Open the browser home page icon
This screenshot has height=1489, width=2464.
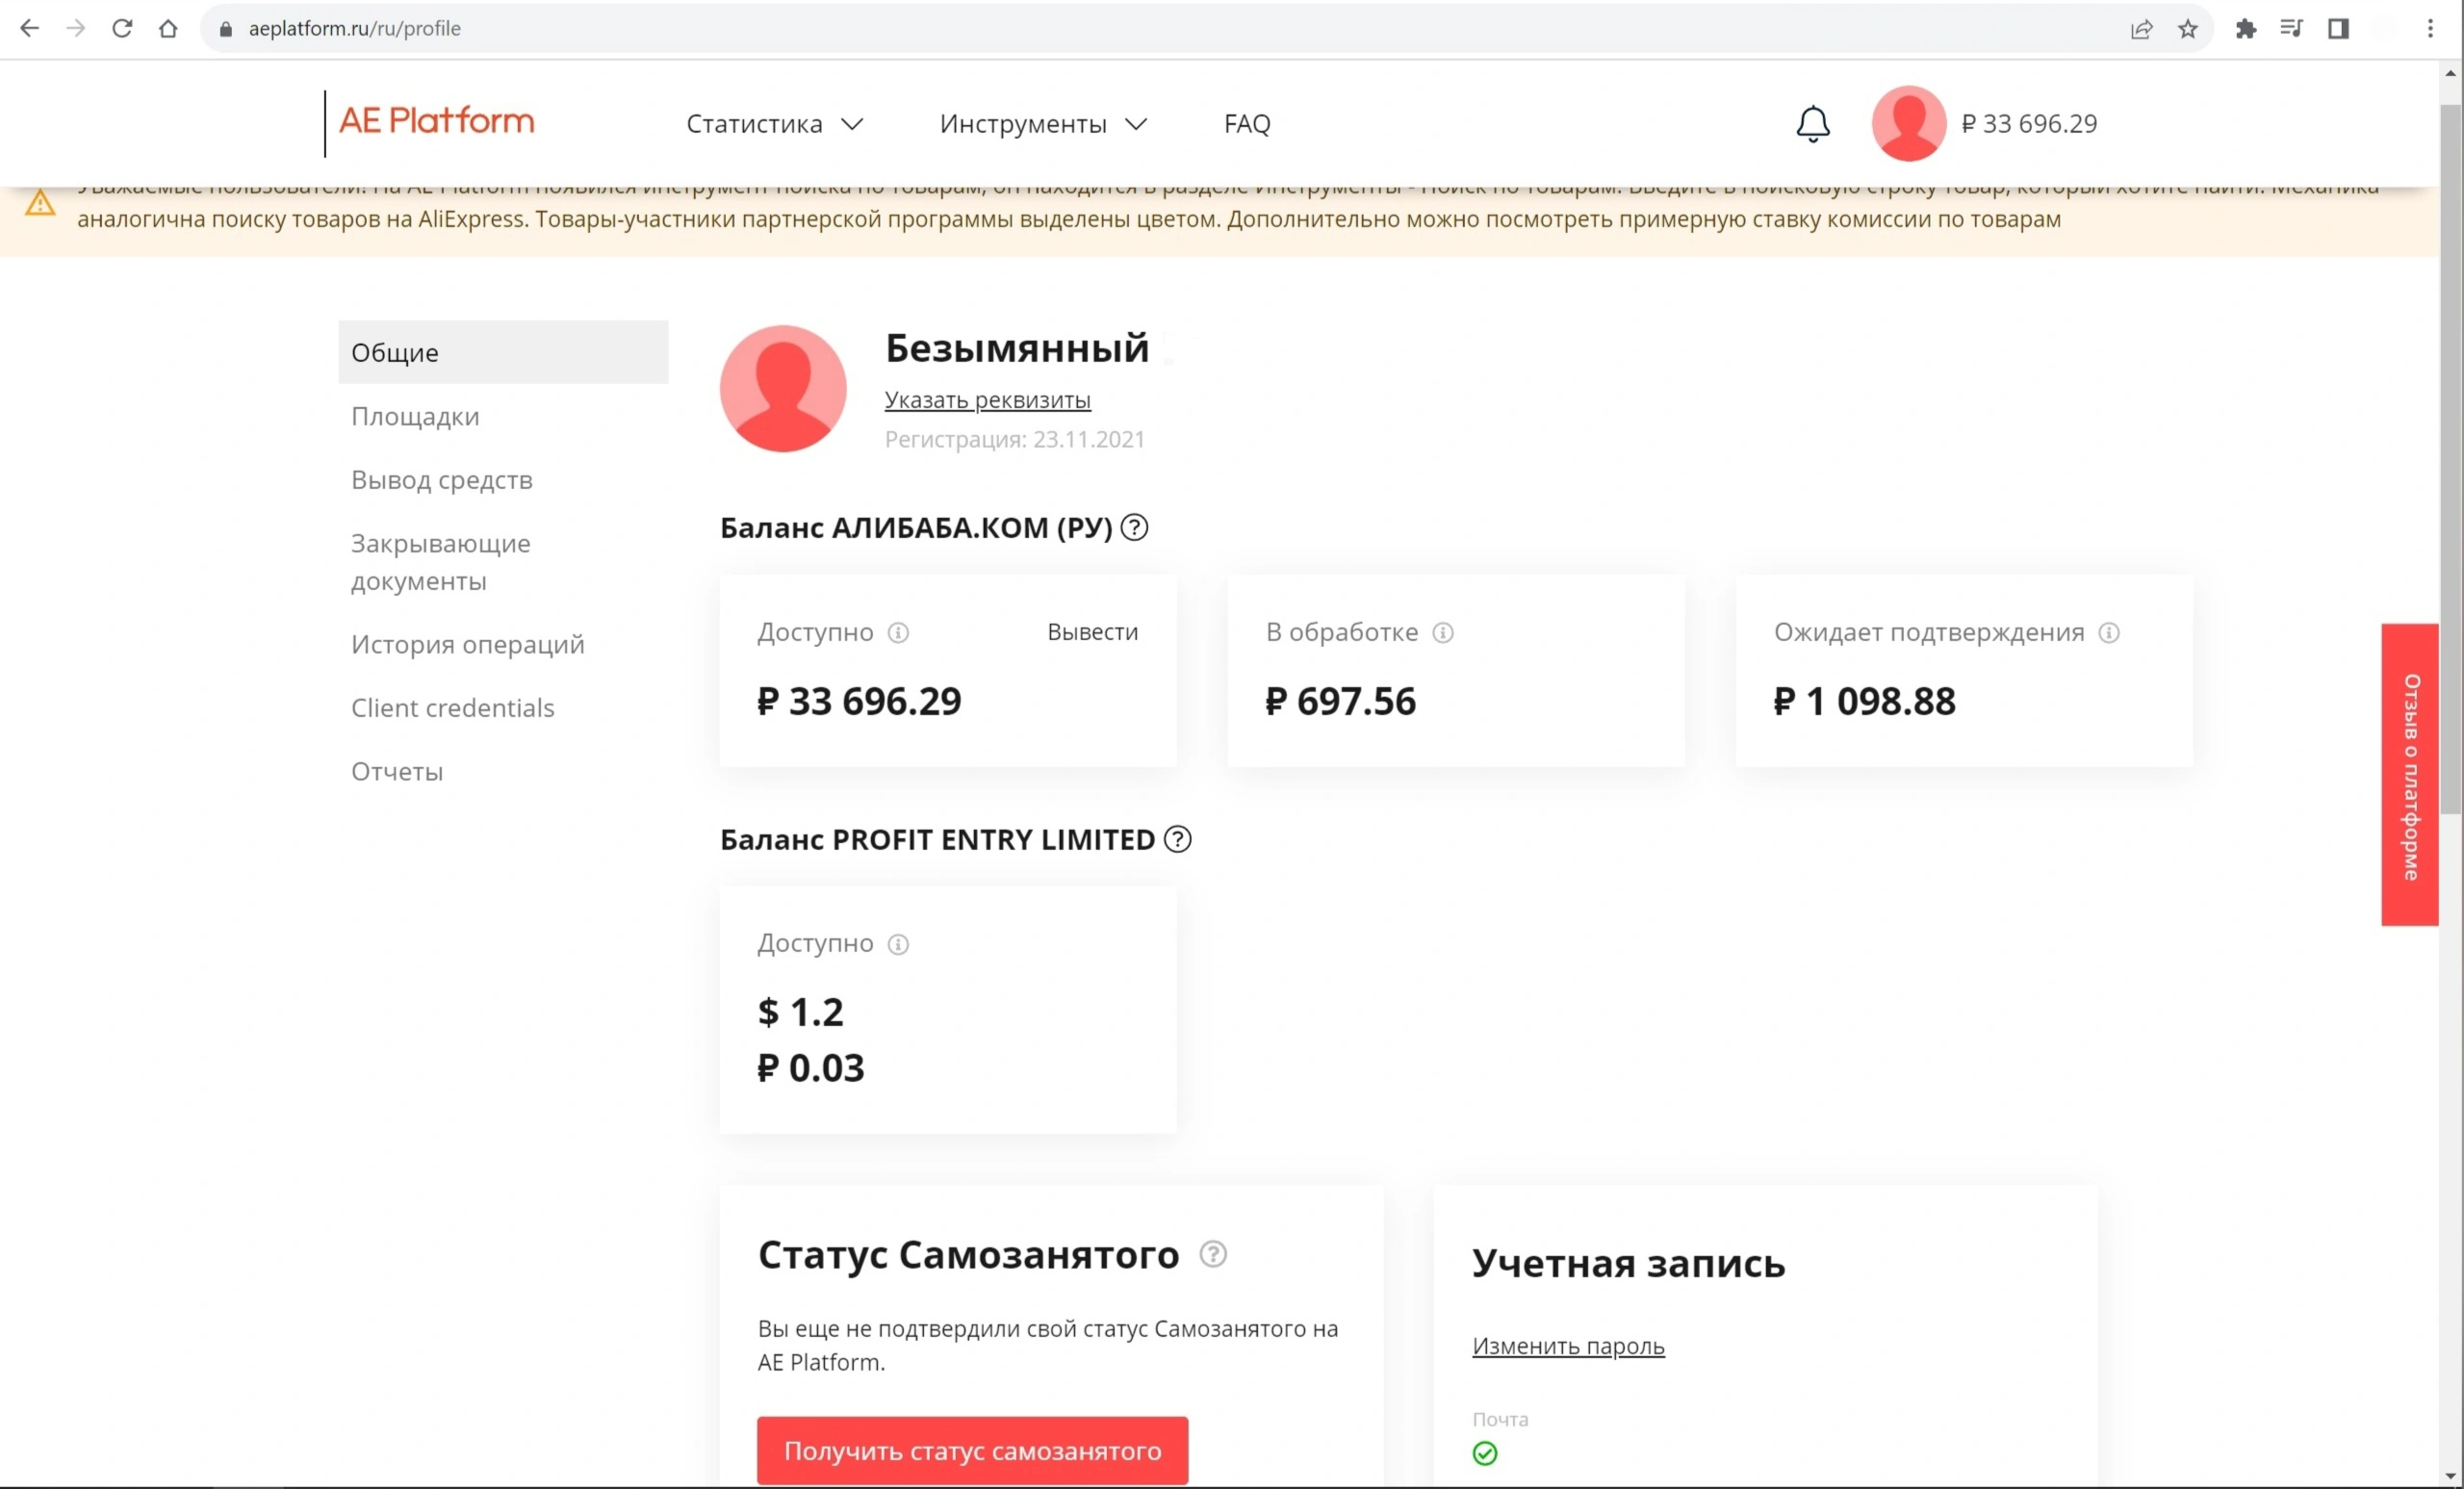click(168, 28)
